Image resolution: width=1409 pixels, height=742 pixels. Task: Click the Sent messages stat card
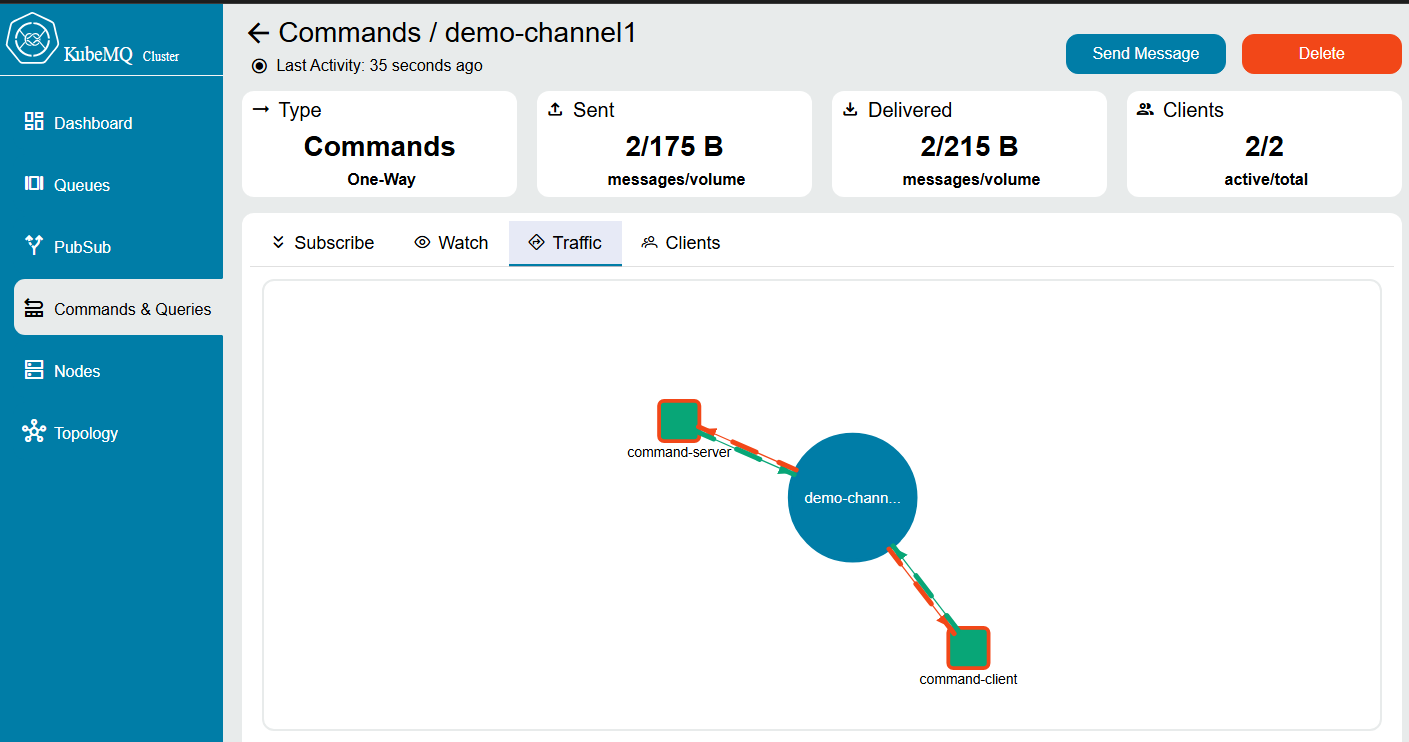[674, 144]
